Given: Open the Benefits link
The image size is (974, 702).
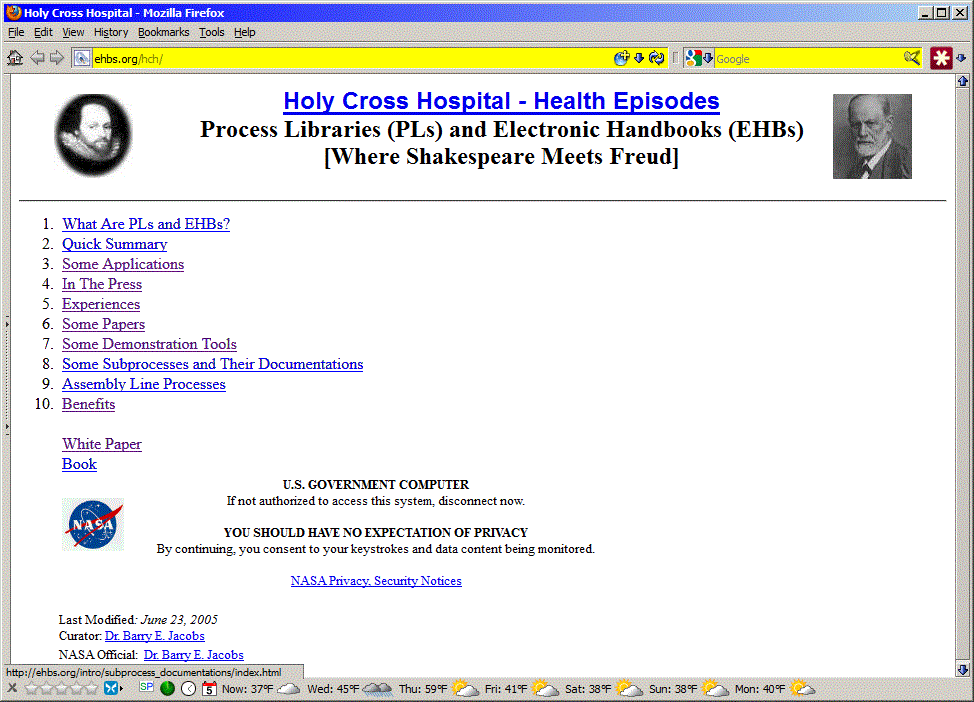Looking at the screenshot, I should point(88,404).
